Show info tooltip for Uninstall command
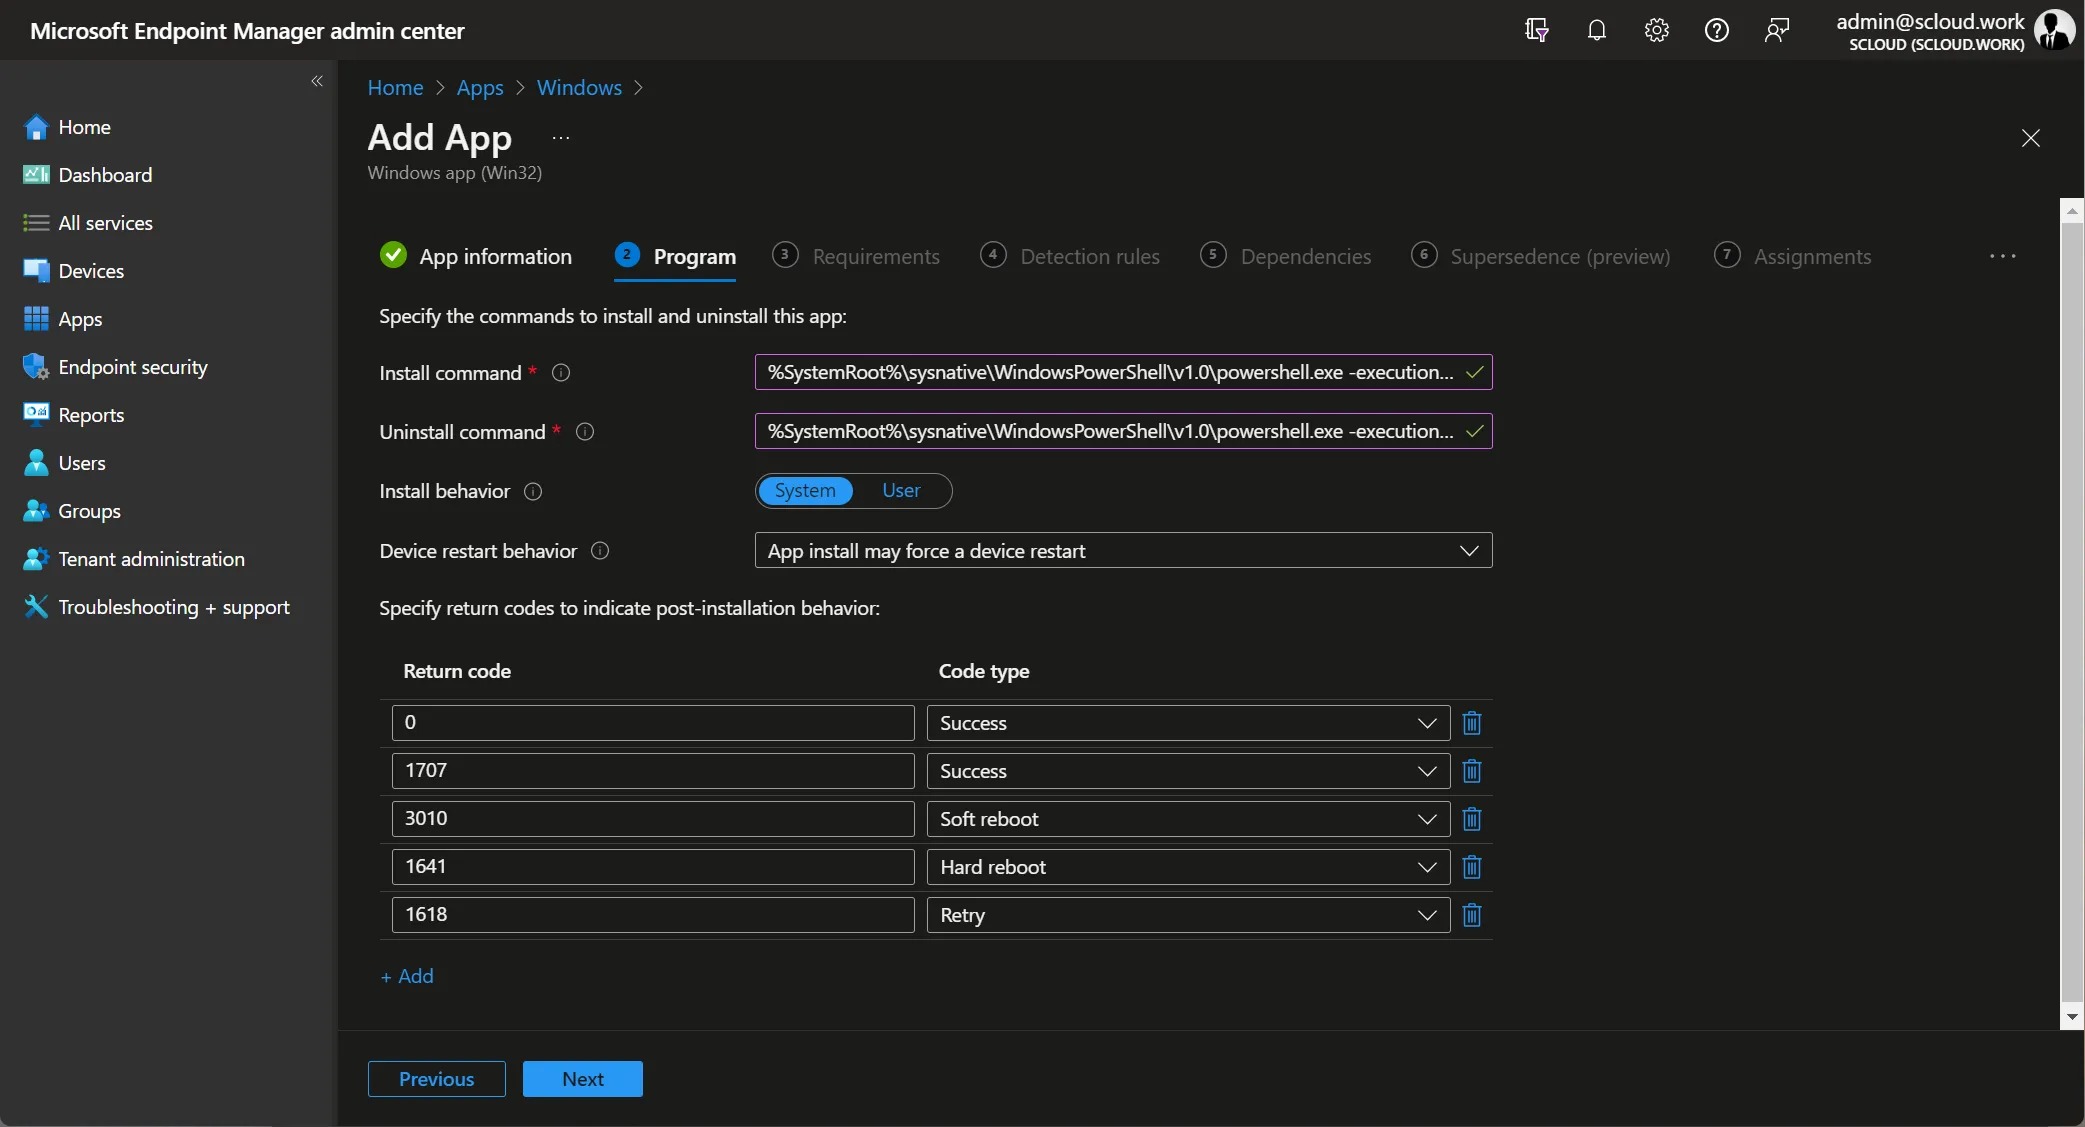This screenshot has height=1127, width=2085. click(x=586, y=432)
